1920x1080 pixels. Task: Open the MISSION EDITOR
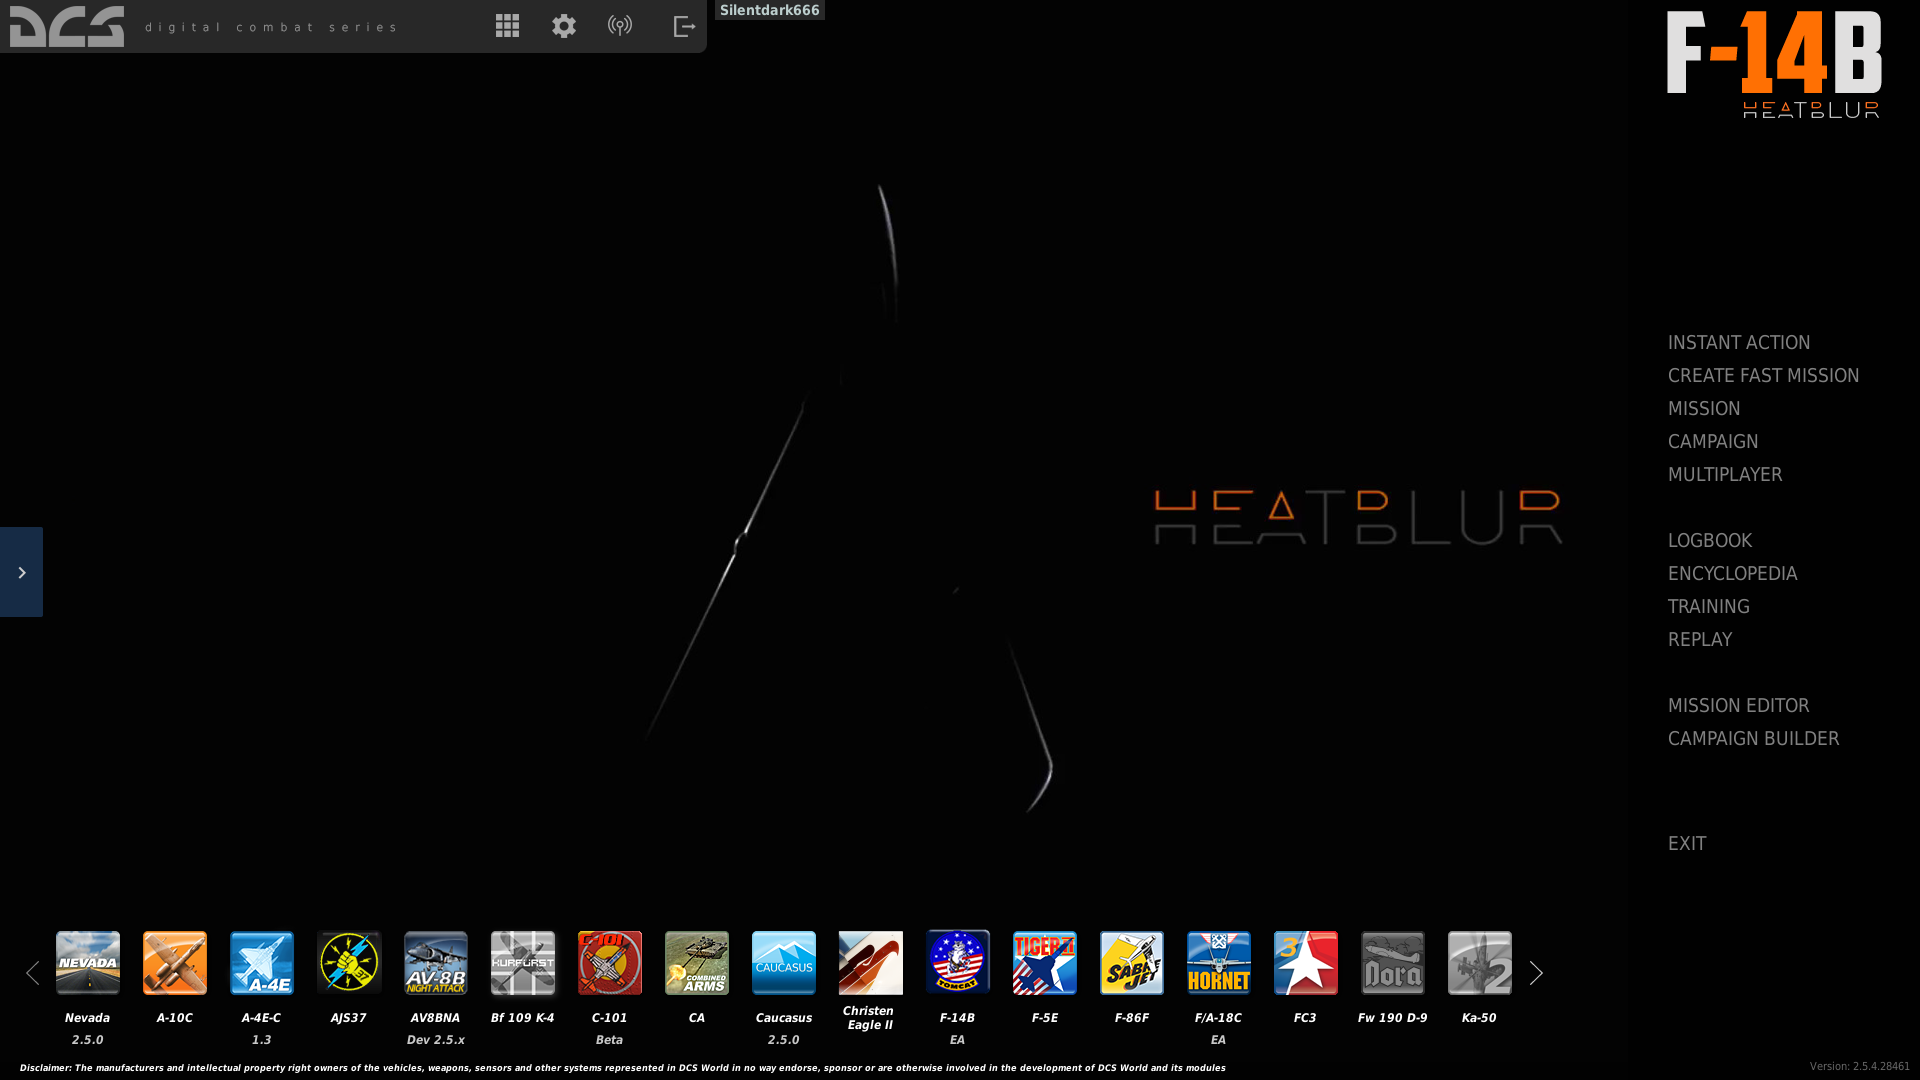tap(1738, 705)
